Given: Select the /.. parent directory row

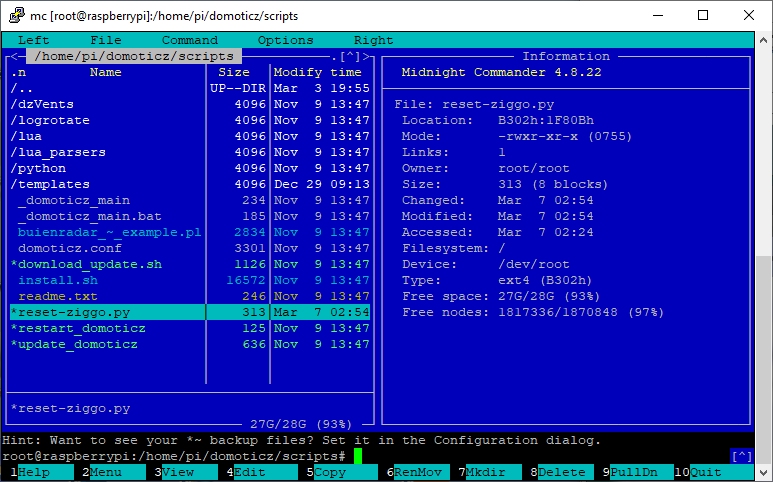Looking at the screenshot, I should coord(190,88).
